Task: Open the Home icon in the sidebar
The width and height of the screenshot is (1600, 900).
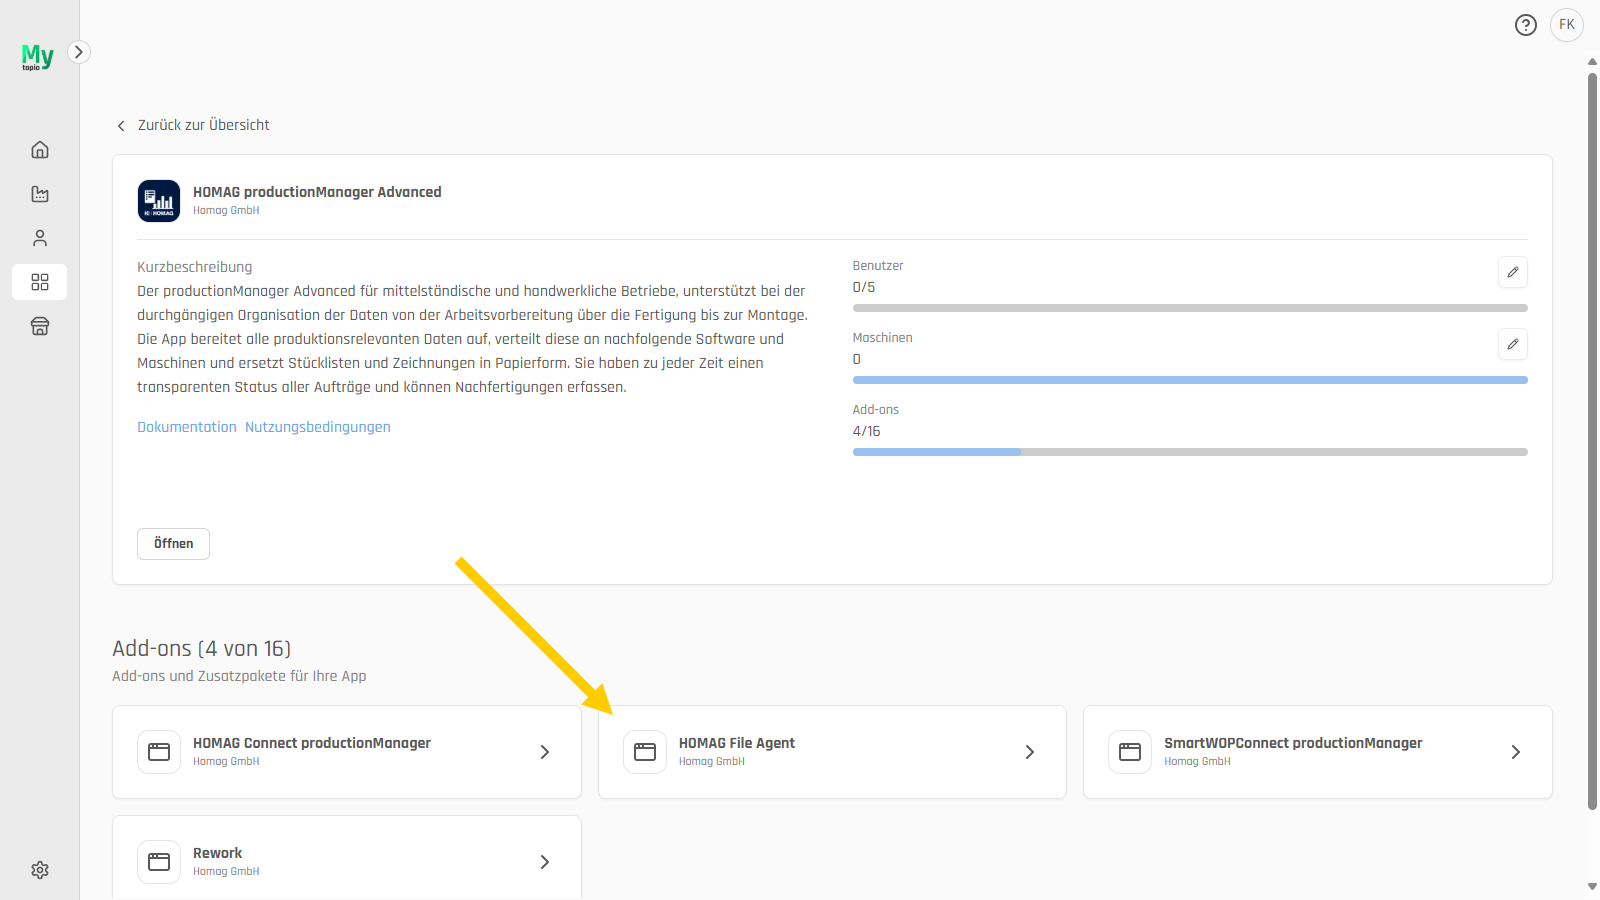Action: point(40,150)
